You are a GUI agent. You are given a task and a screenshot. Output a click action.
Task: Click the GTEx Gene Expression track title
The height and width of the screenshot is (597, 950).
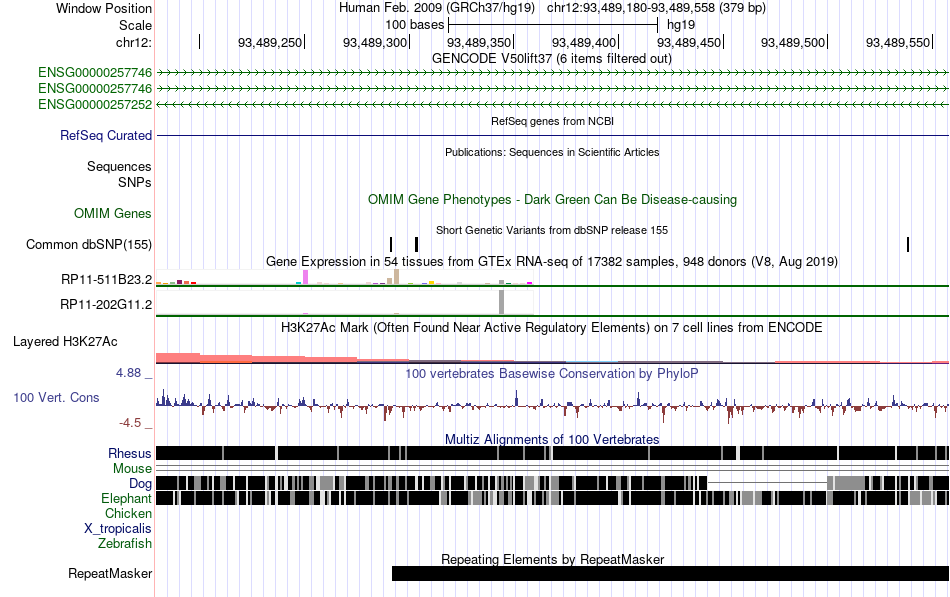(551, 262)
